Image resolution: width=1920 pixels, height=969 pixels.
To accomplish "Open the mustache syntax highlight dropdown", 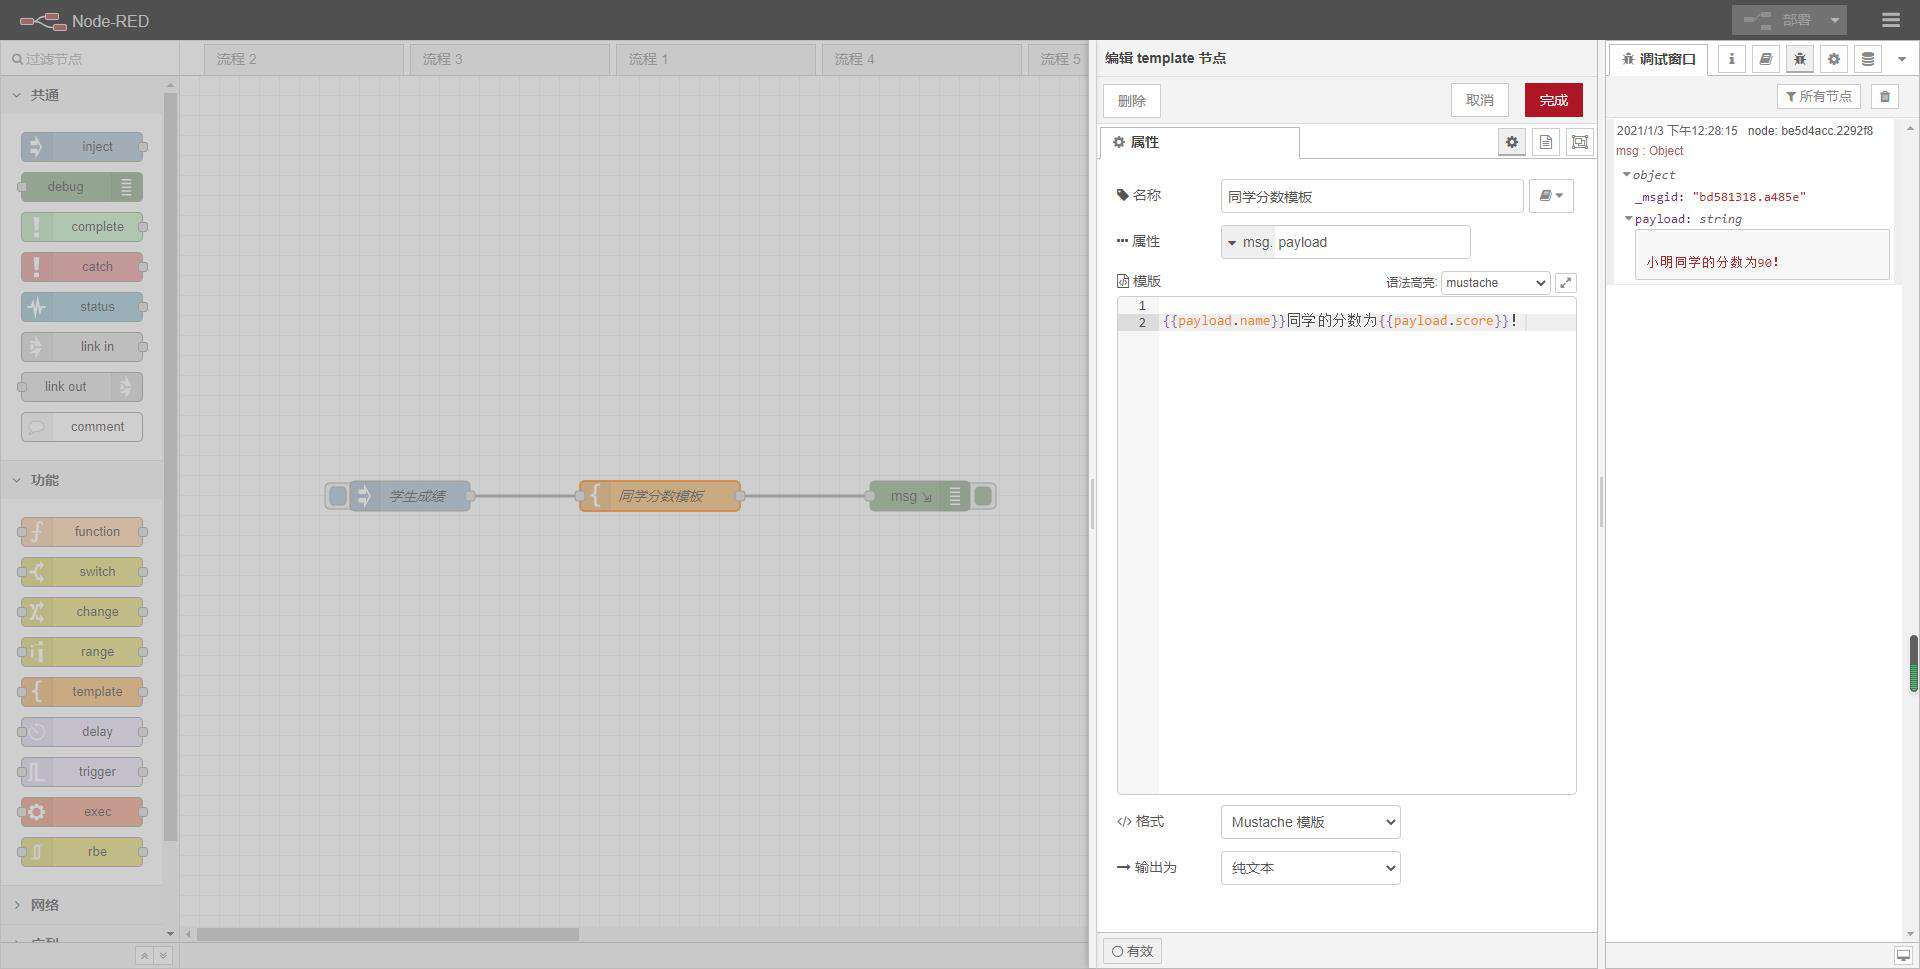I will [1495, 283].
